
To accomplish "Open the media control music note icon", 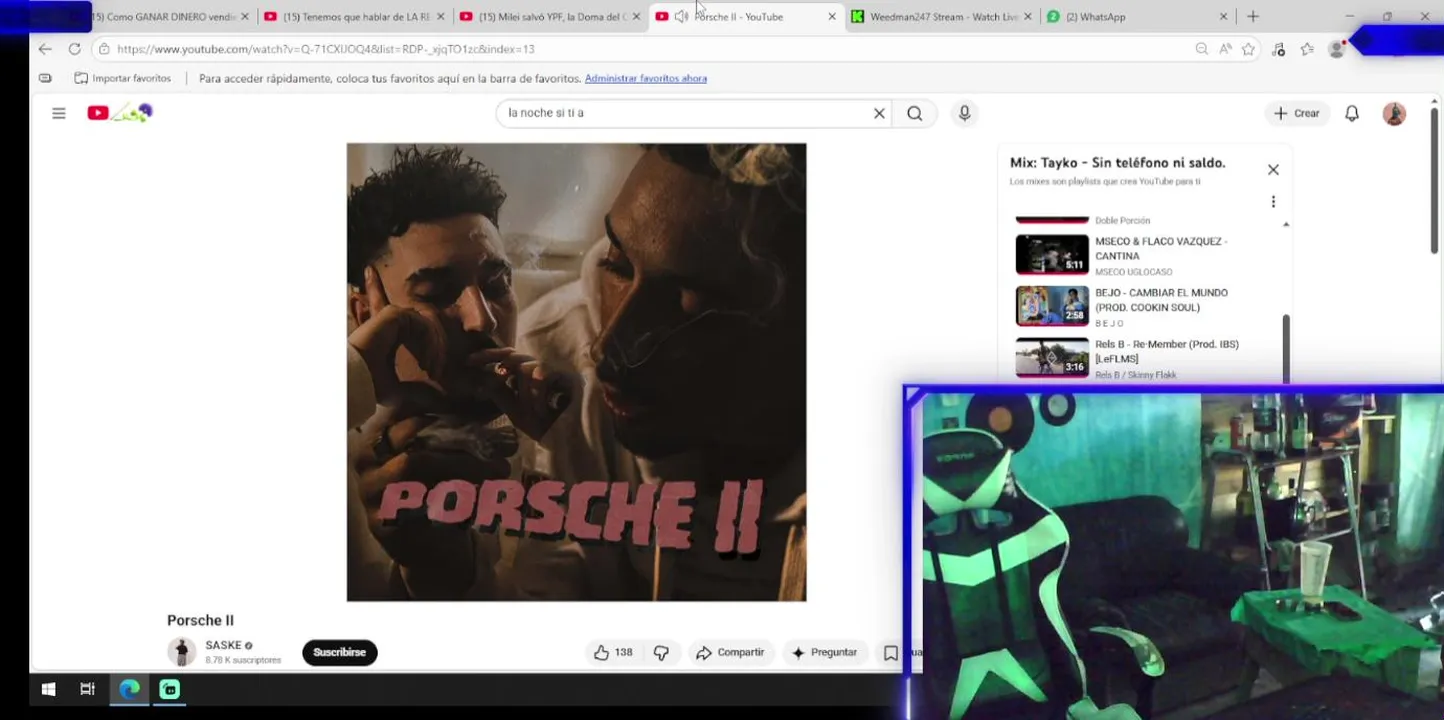I will pos(1278,49).
